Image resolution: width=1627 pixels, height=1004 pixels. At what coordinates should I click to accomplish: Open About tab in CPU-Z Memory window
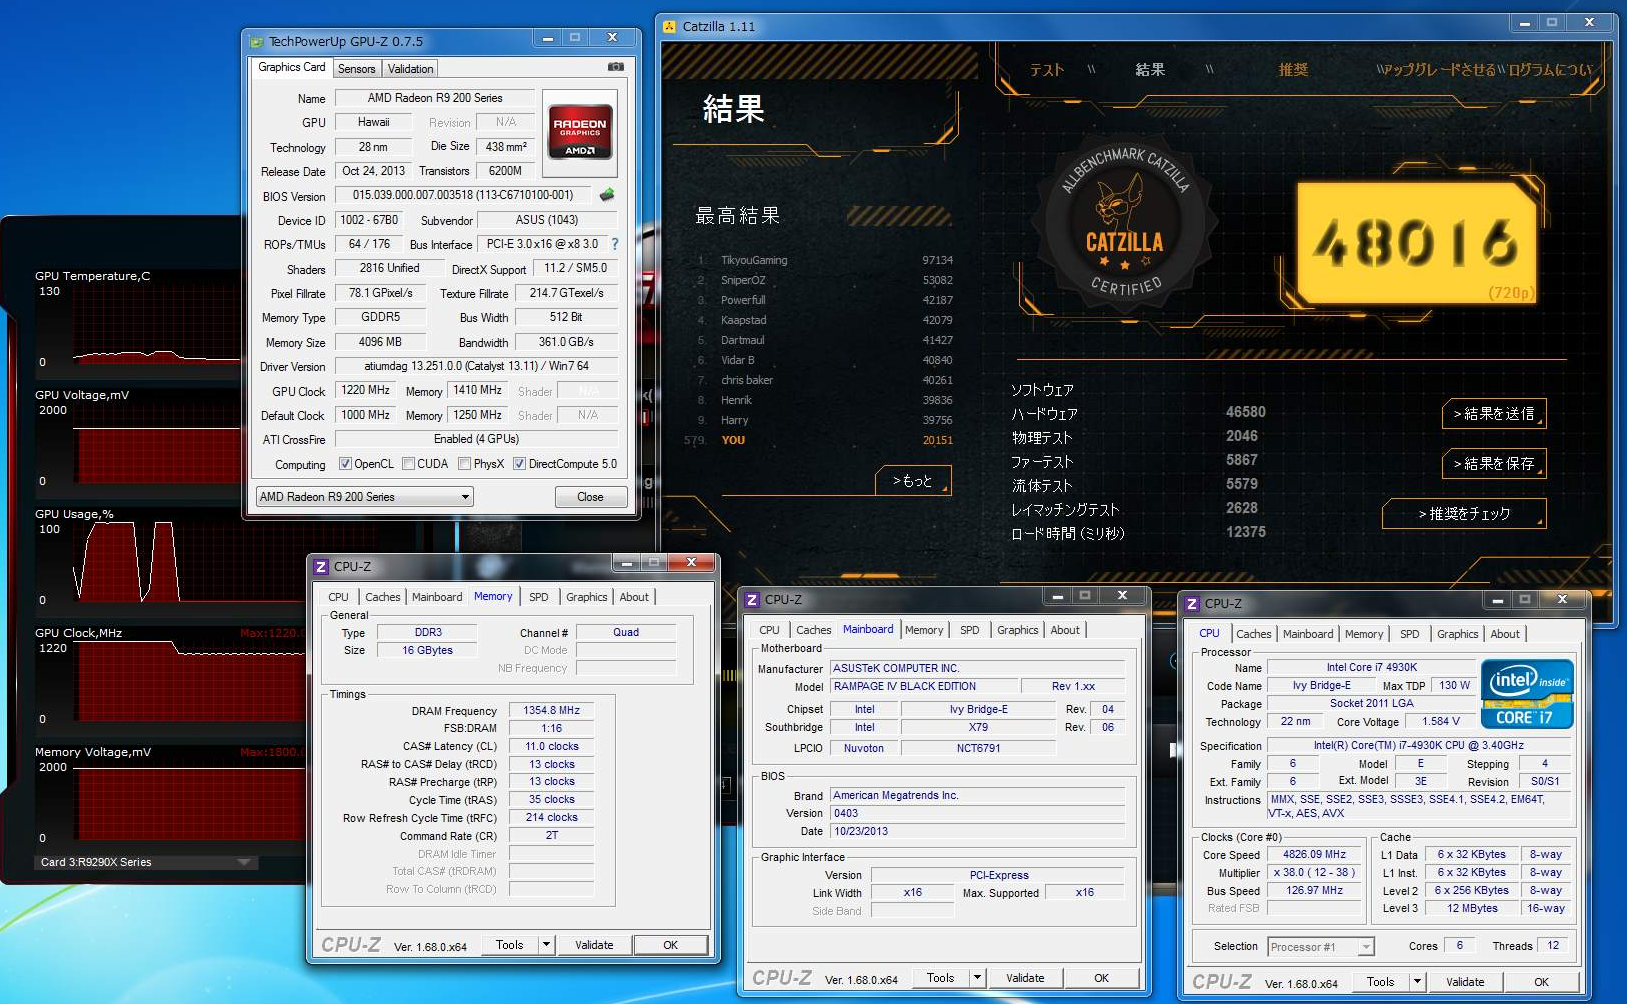click(x=634, y=597)
